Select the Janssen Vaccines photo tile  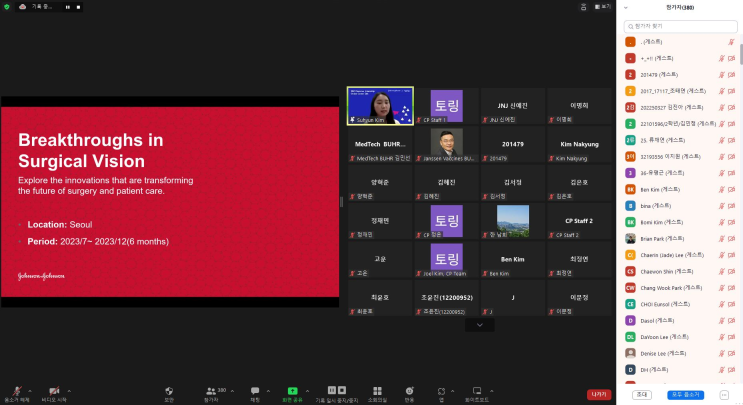(x=446, y=144)
